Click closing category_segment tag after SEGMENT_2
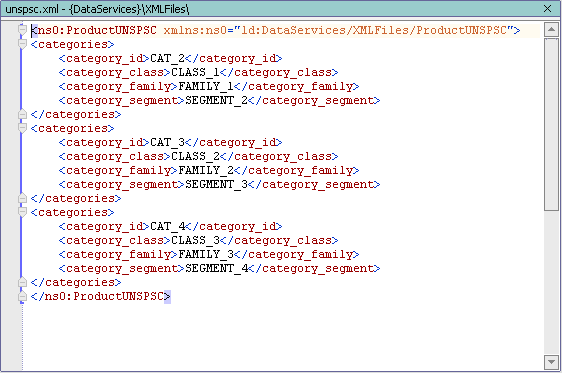Screen dimensions: 562x373 [x=314, y=100]
